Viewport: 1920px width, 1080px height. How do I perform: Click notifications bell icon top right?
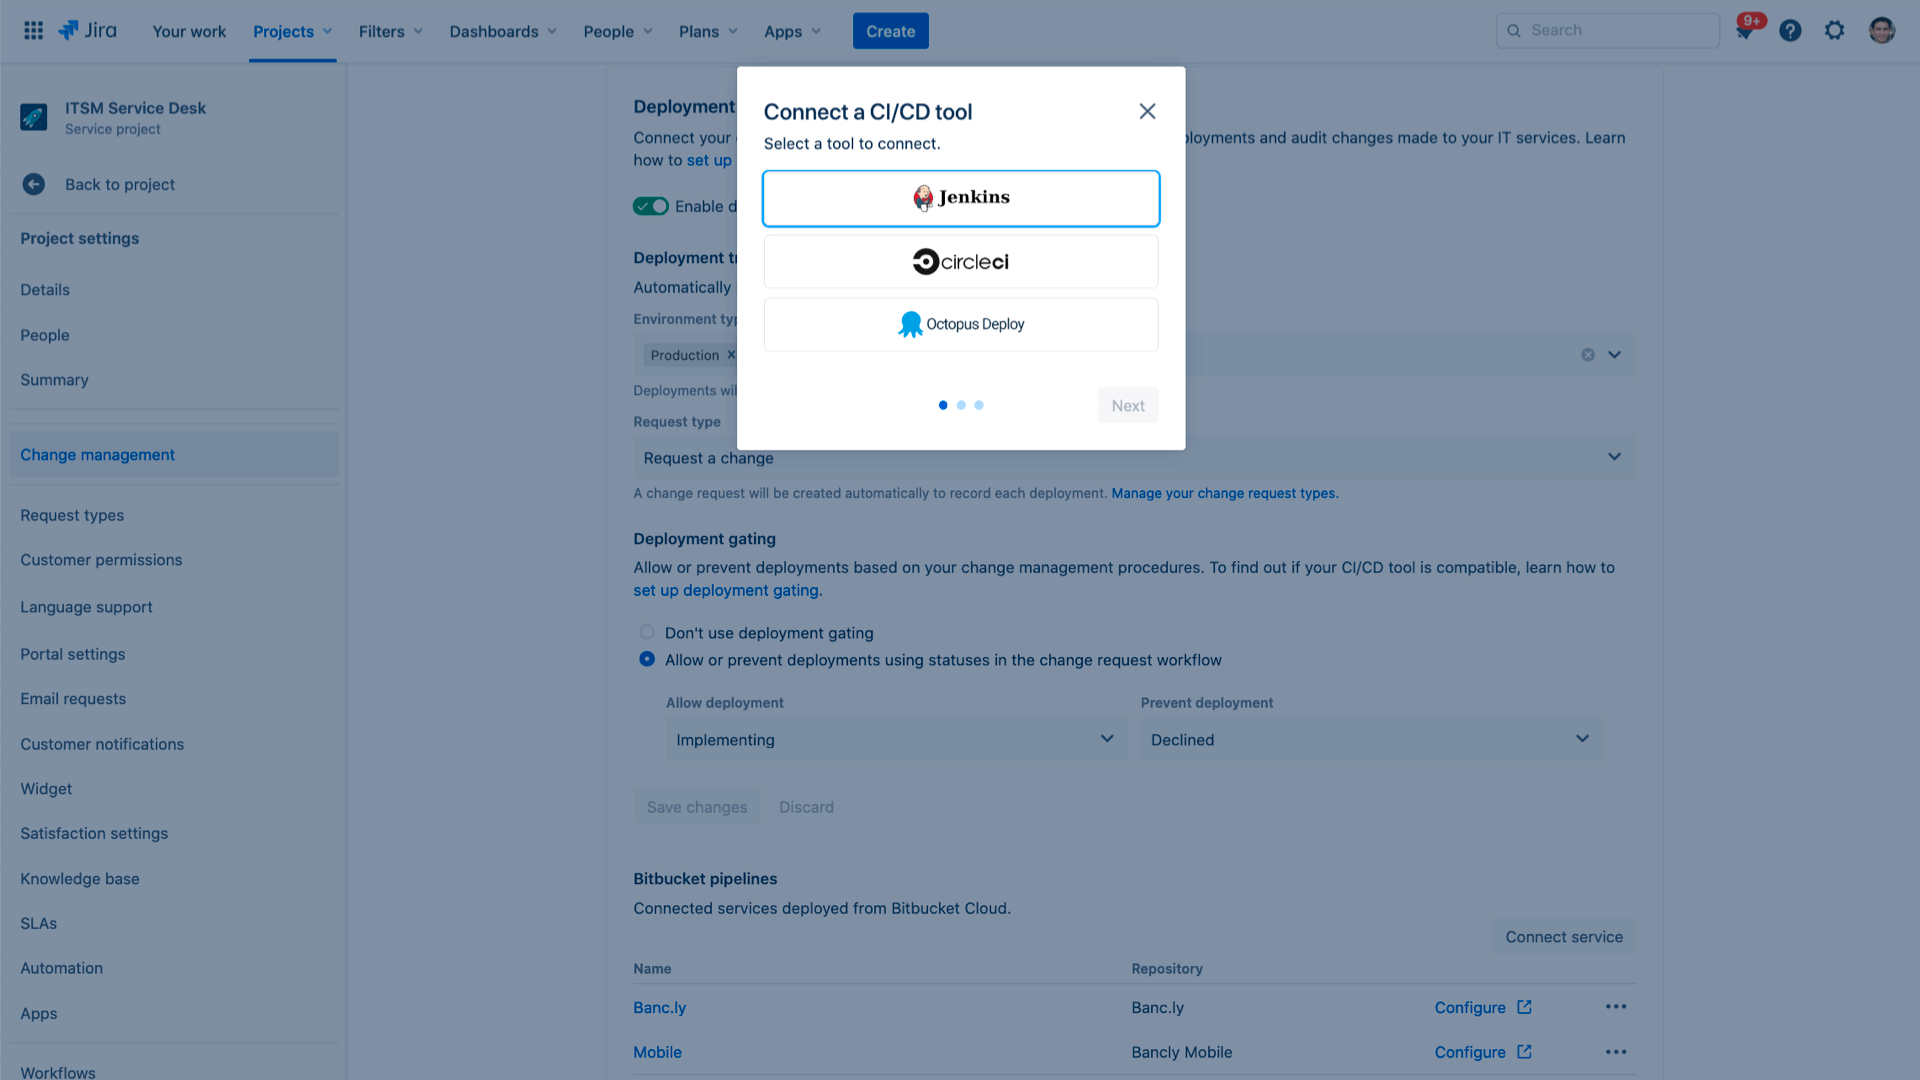tap(1745, 30)
